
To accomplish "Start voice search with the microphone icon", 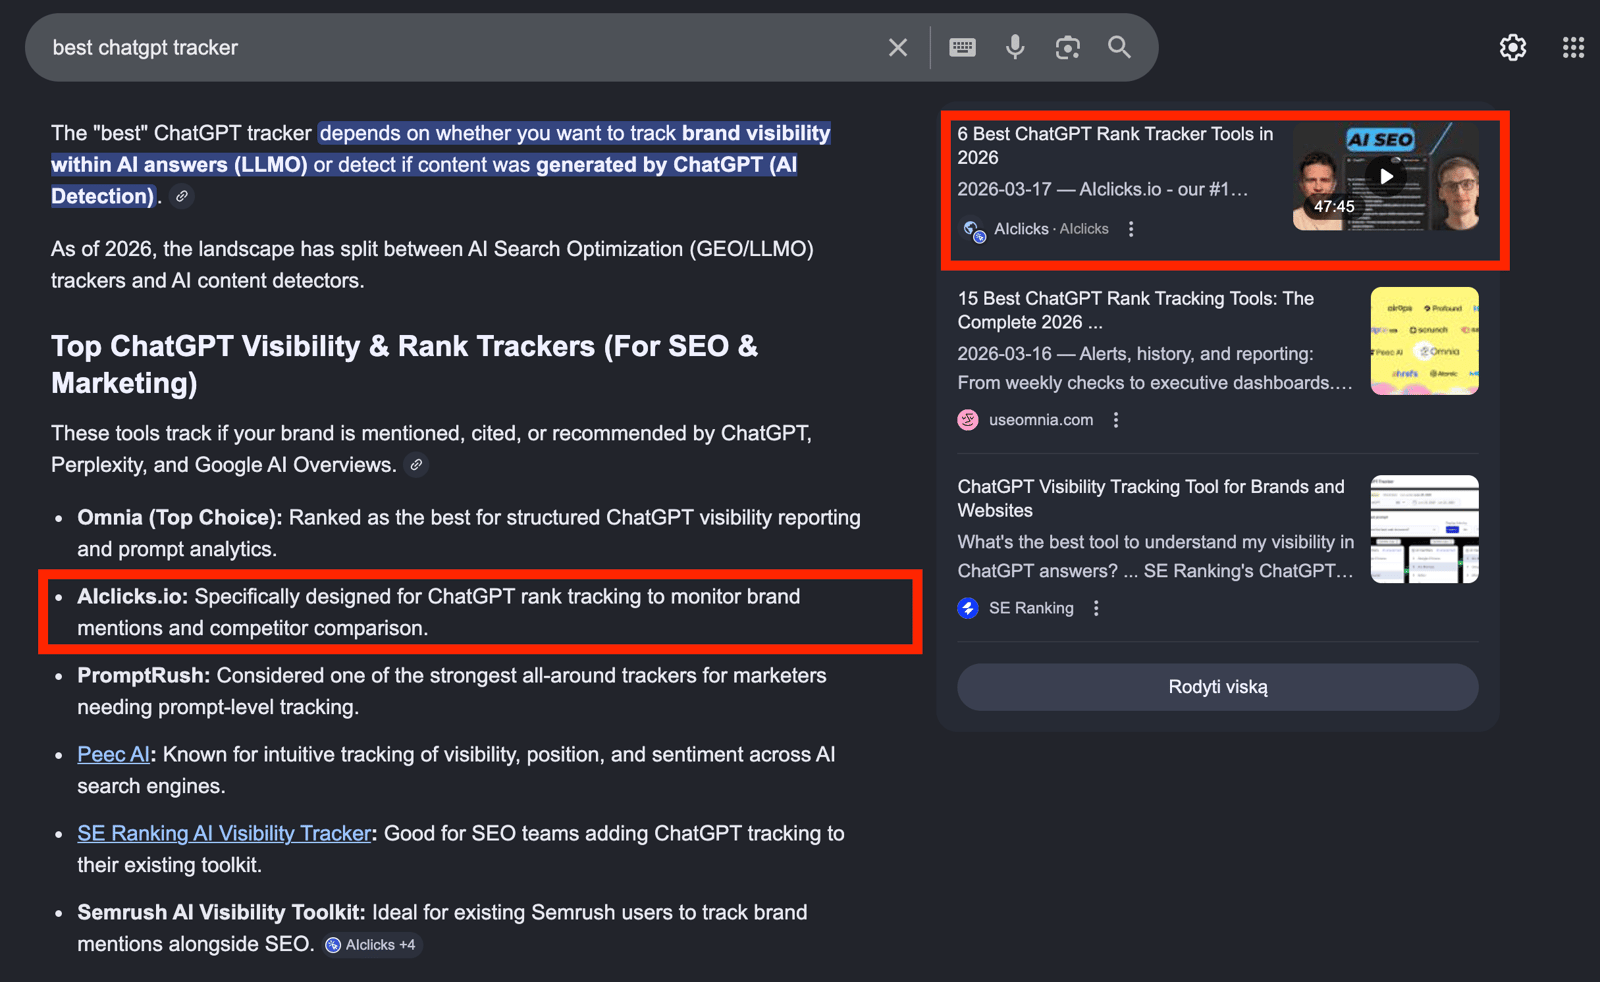I will (1015, 47).
